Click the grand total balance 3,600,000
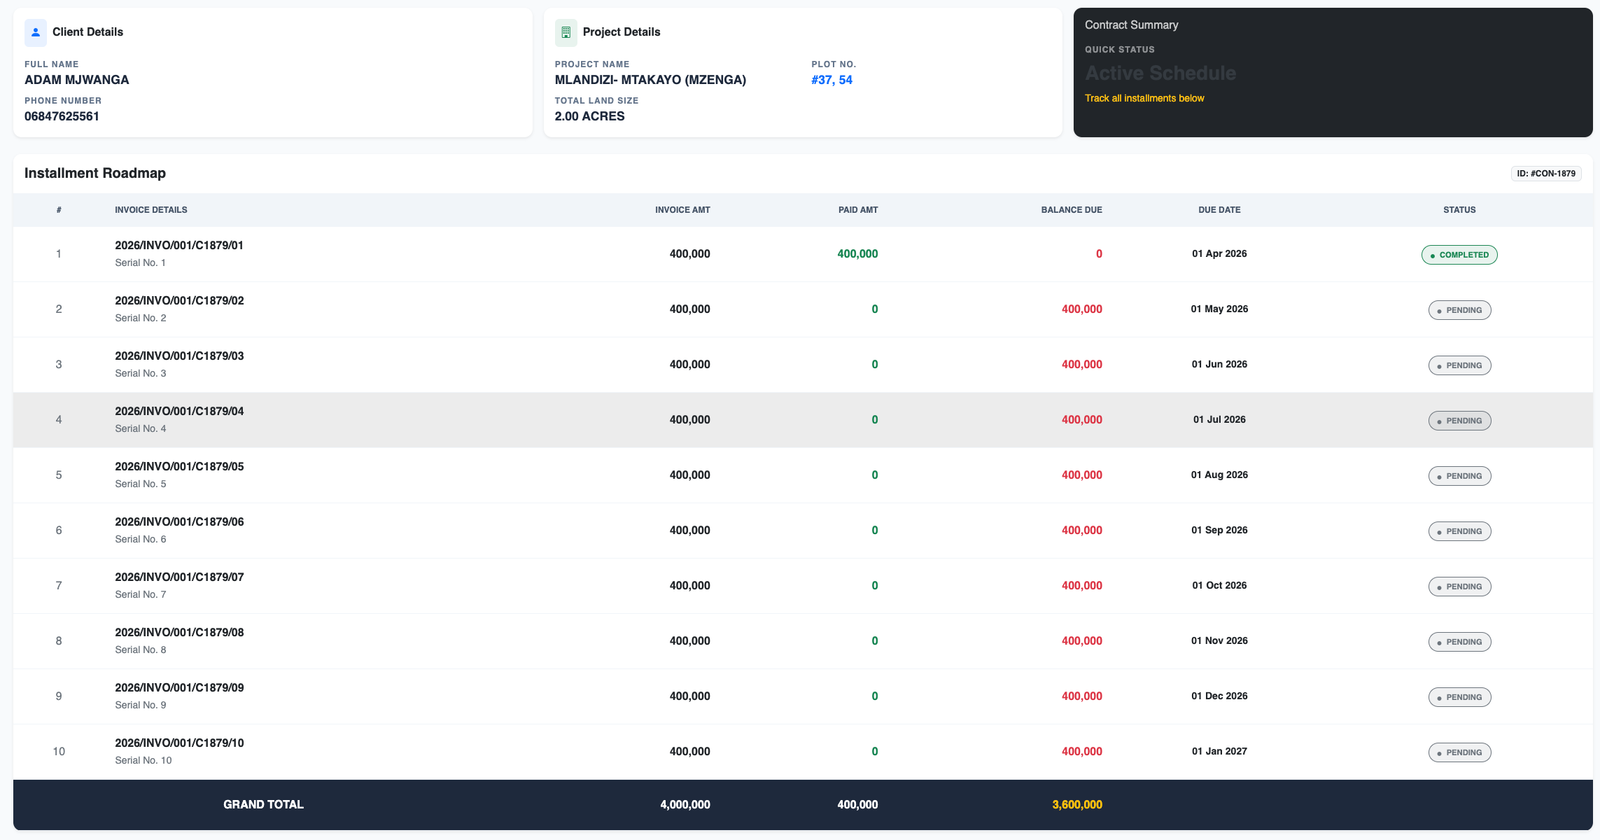Image resolution: width=1600 pixels, height=840 pixels. tap(1077, 805)
